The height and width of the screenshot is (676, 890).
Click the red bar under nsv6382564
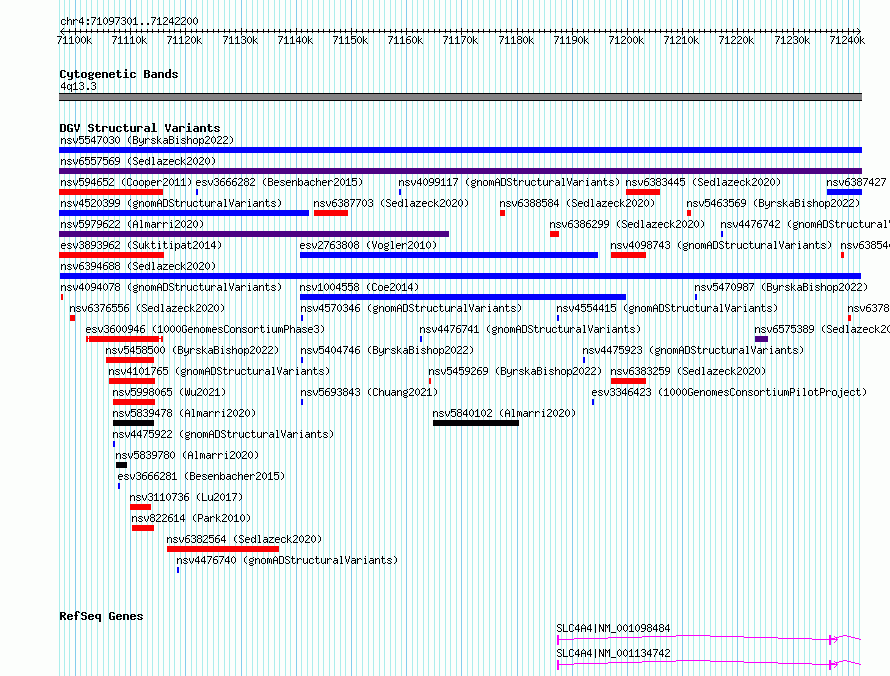(223, 549)
